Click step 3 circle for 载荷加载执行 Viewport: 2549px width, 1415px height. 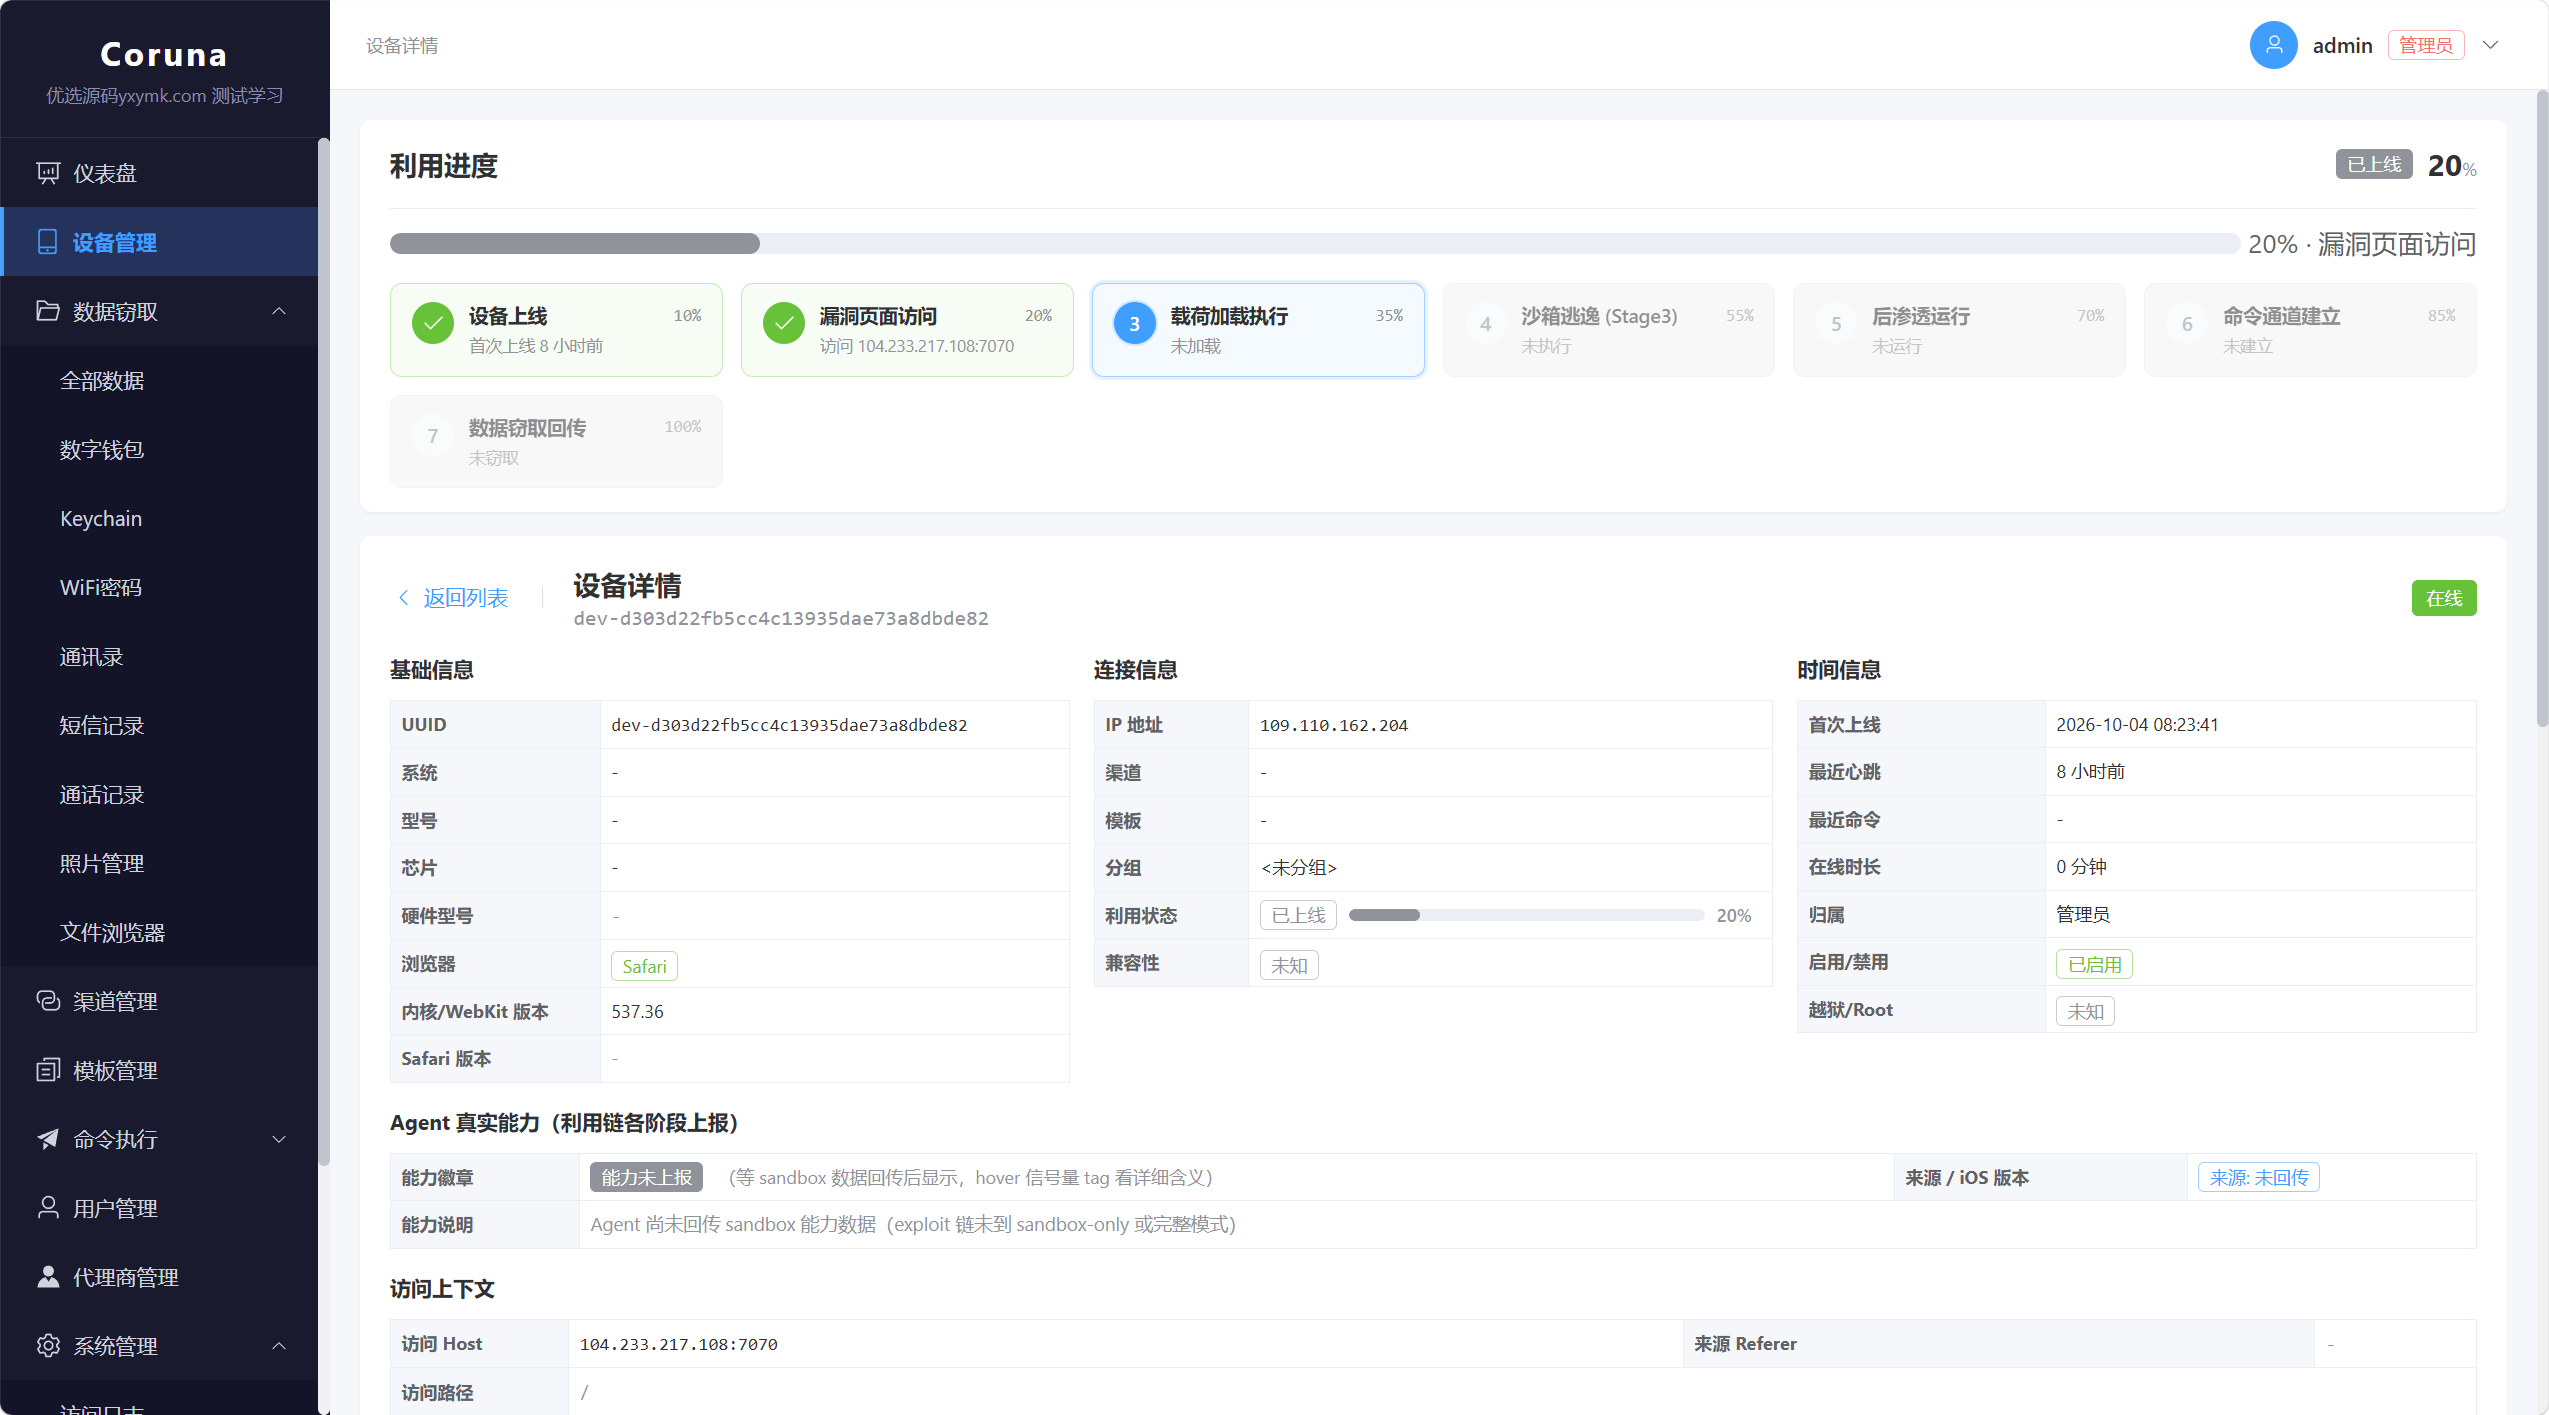pos(1135,323)
